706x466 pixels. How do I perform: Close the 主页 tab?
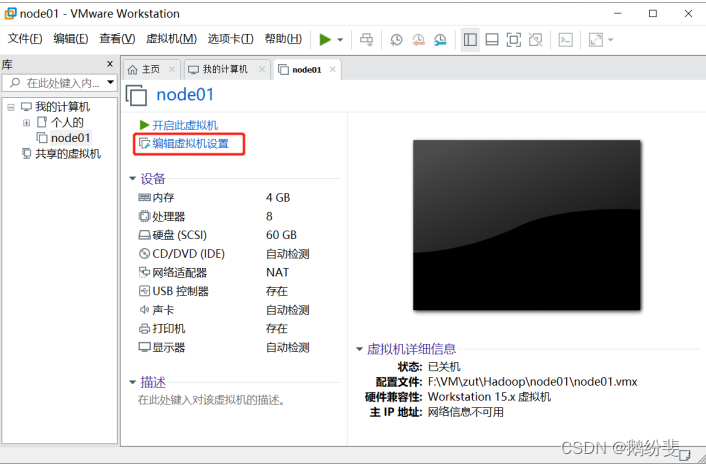172,69
